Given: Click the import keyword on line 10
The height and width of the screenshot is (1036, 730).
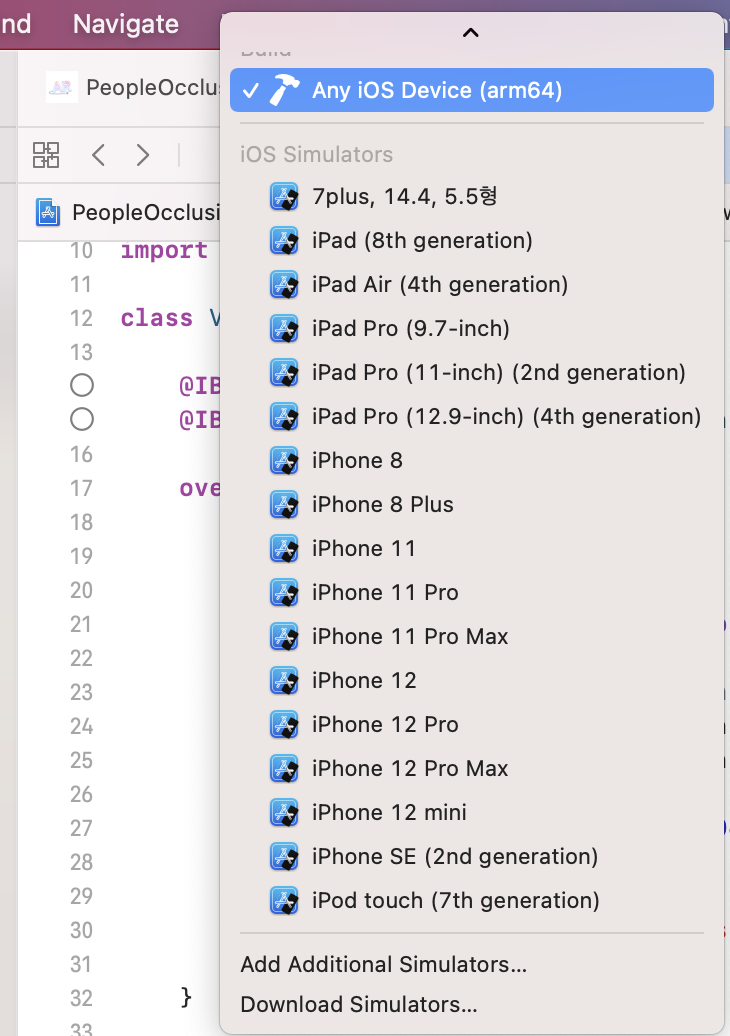Looking at the screenshot, I should click(x=164, y=251).
